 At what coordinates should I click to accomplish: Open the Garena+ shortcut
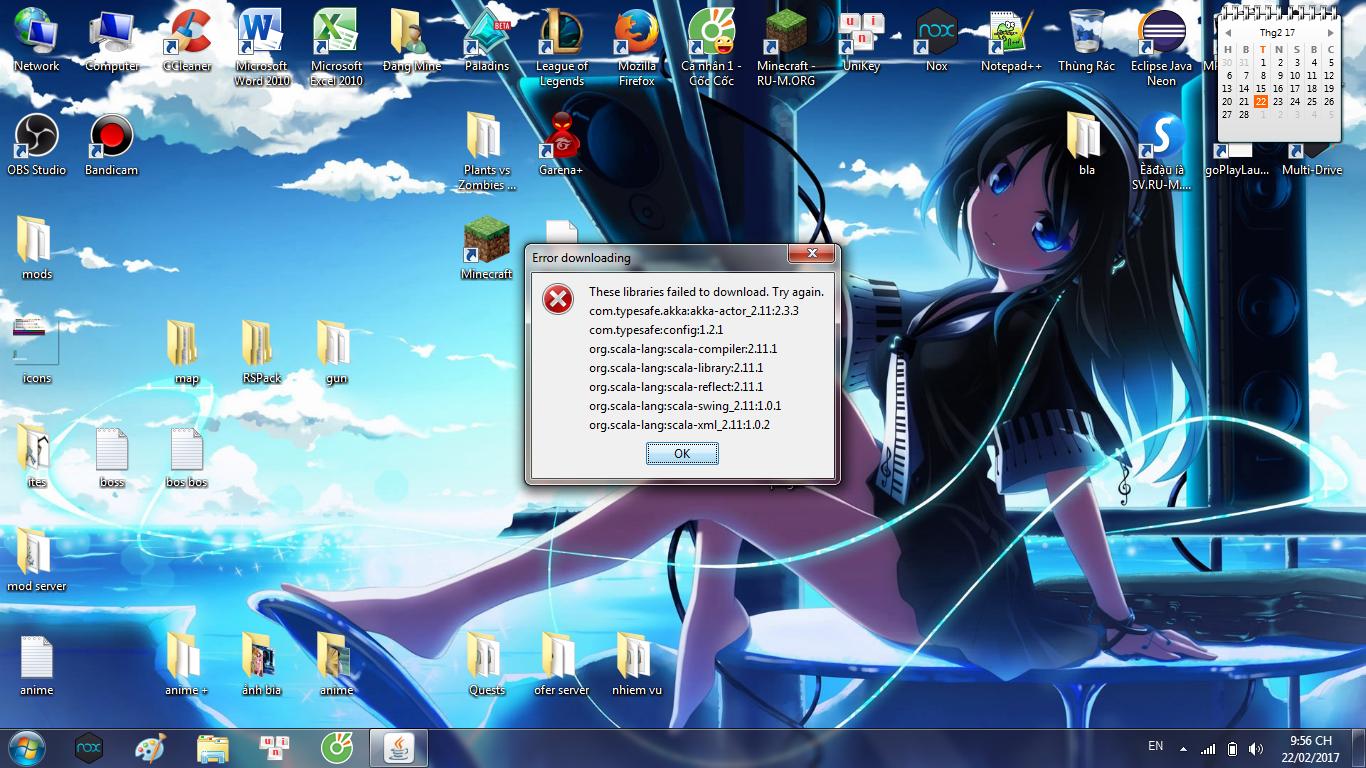(x=562, y=145)
